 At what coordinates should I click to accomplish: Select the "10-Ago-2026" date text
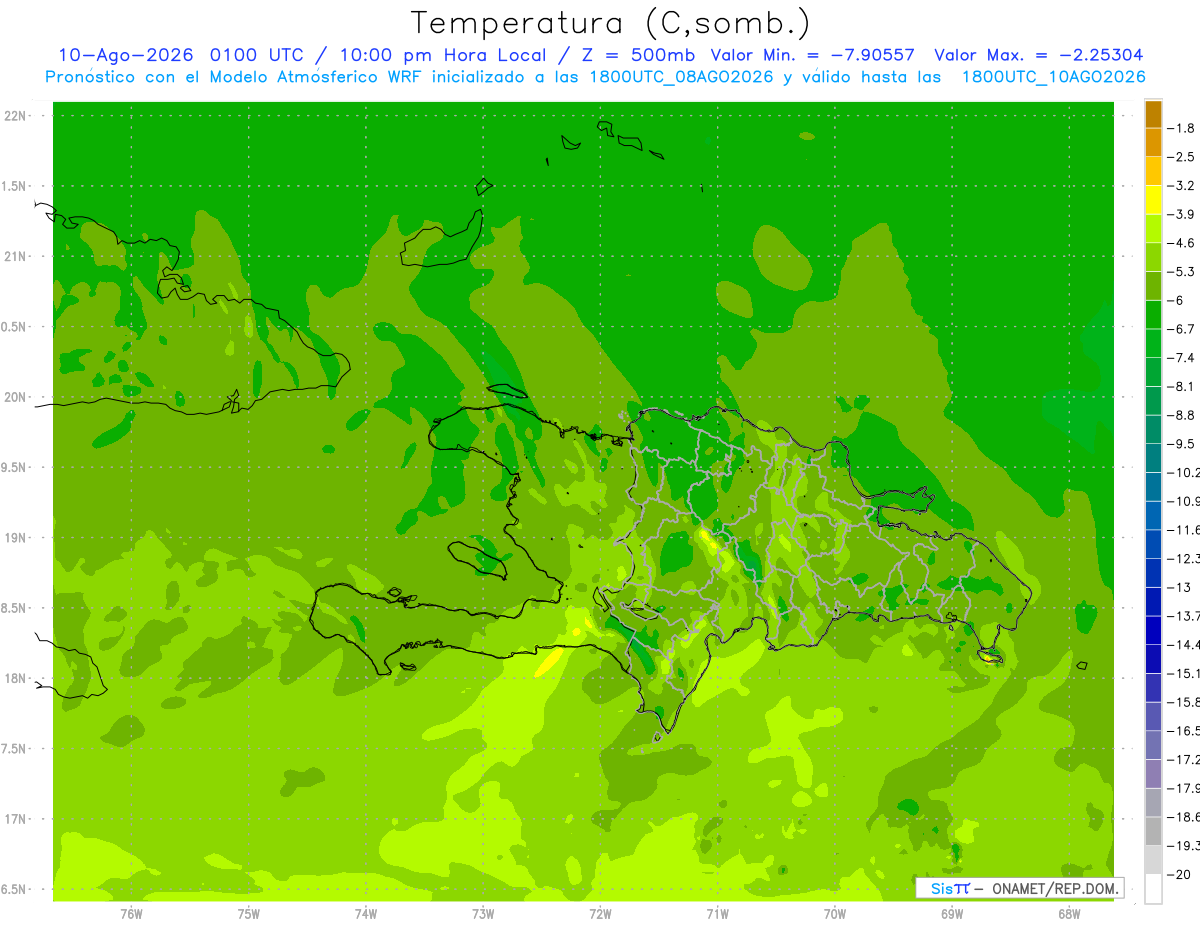(127, 55)
